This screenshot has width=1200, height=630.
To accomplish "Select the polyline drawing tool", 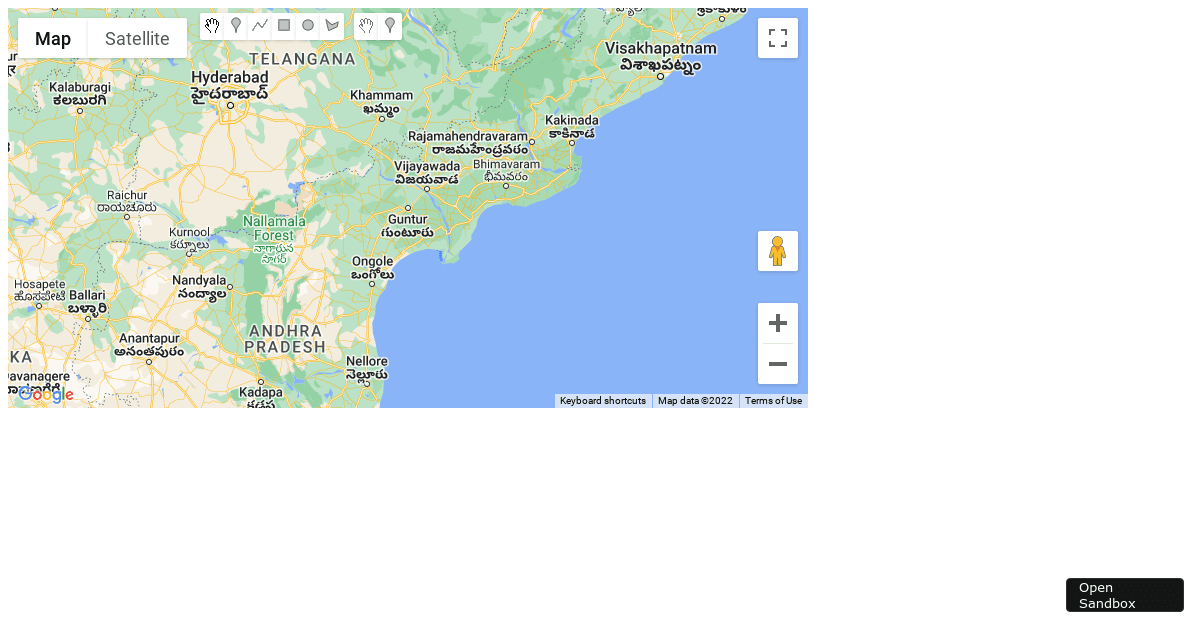I will pyautogui.click(x=260, y=26).
